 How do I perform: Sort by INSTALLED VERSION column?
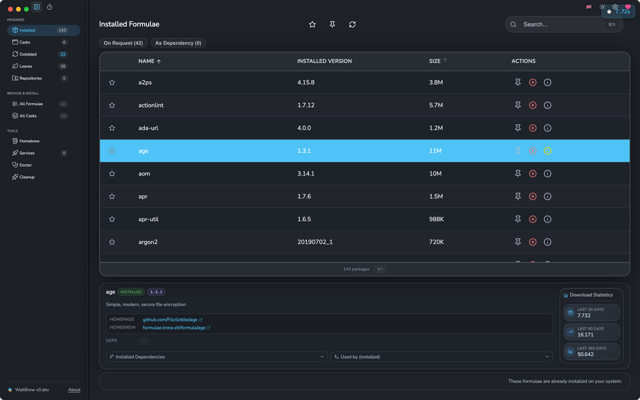pyautogui.click(x=324, y=61)
